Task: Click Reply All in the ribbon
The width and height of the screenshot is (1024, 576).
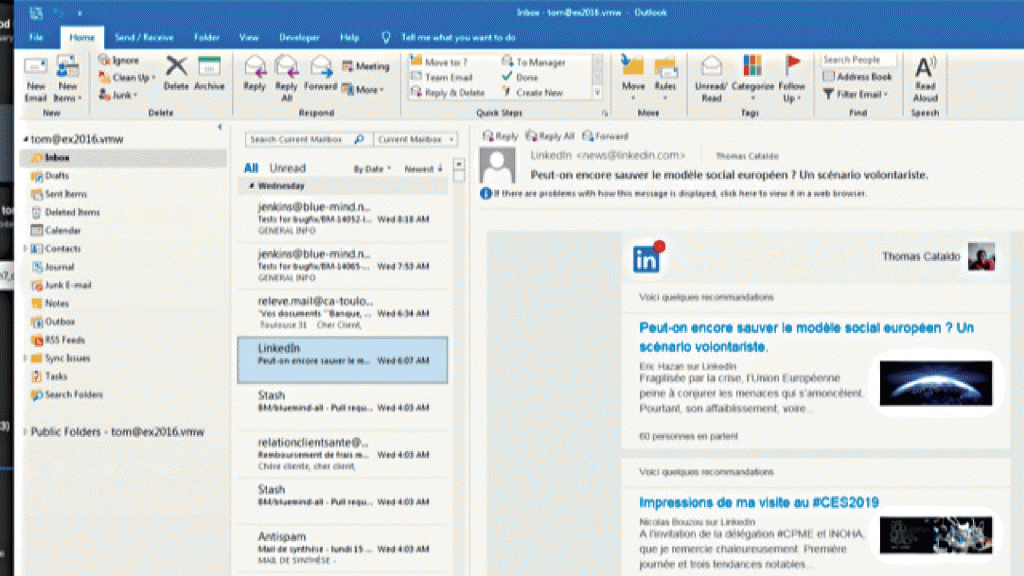Action: tap(286, 78)
